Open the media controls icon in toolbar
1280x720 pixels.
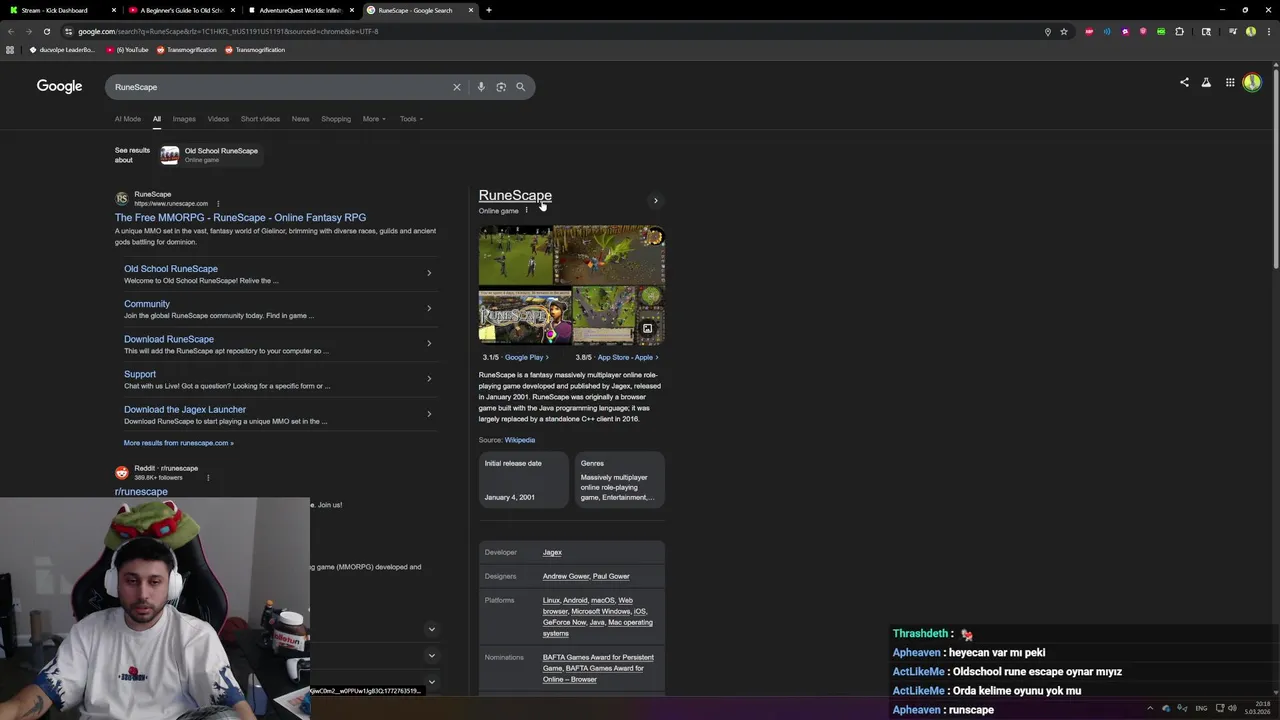pyautogui.click(x=1233, y=31)
